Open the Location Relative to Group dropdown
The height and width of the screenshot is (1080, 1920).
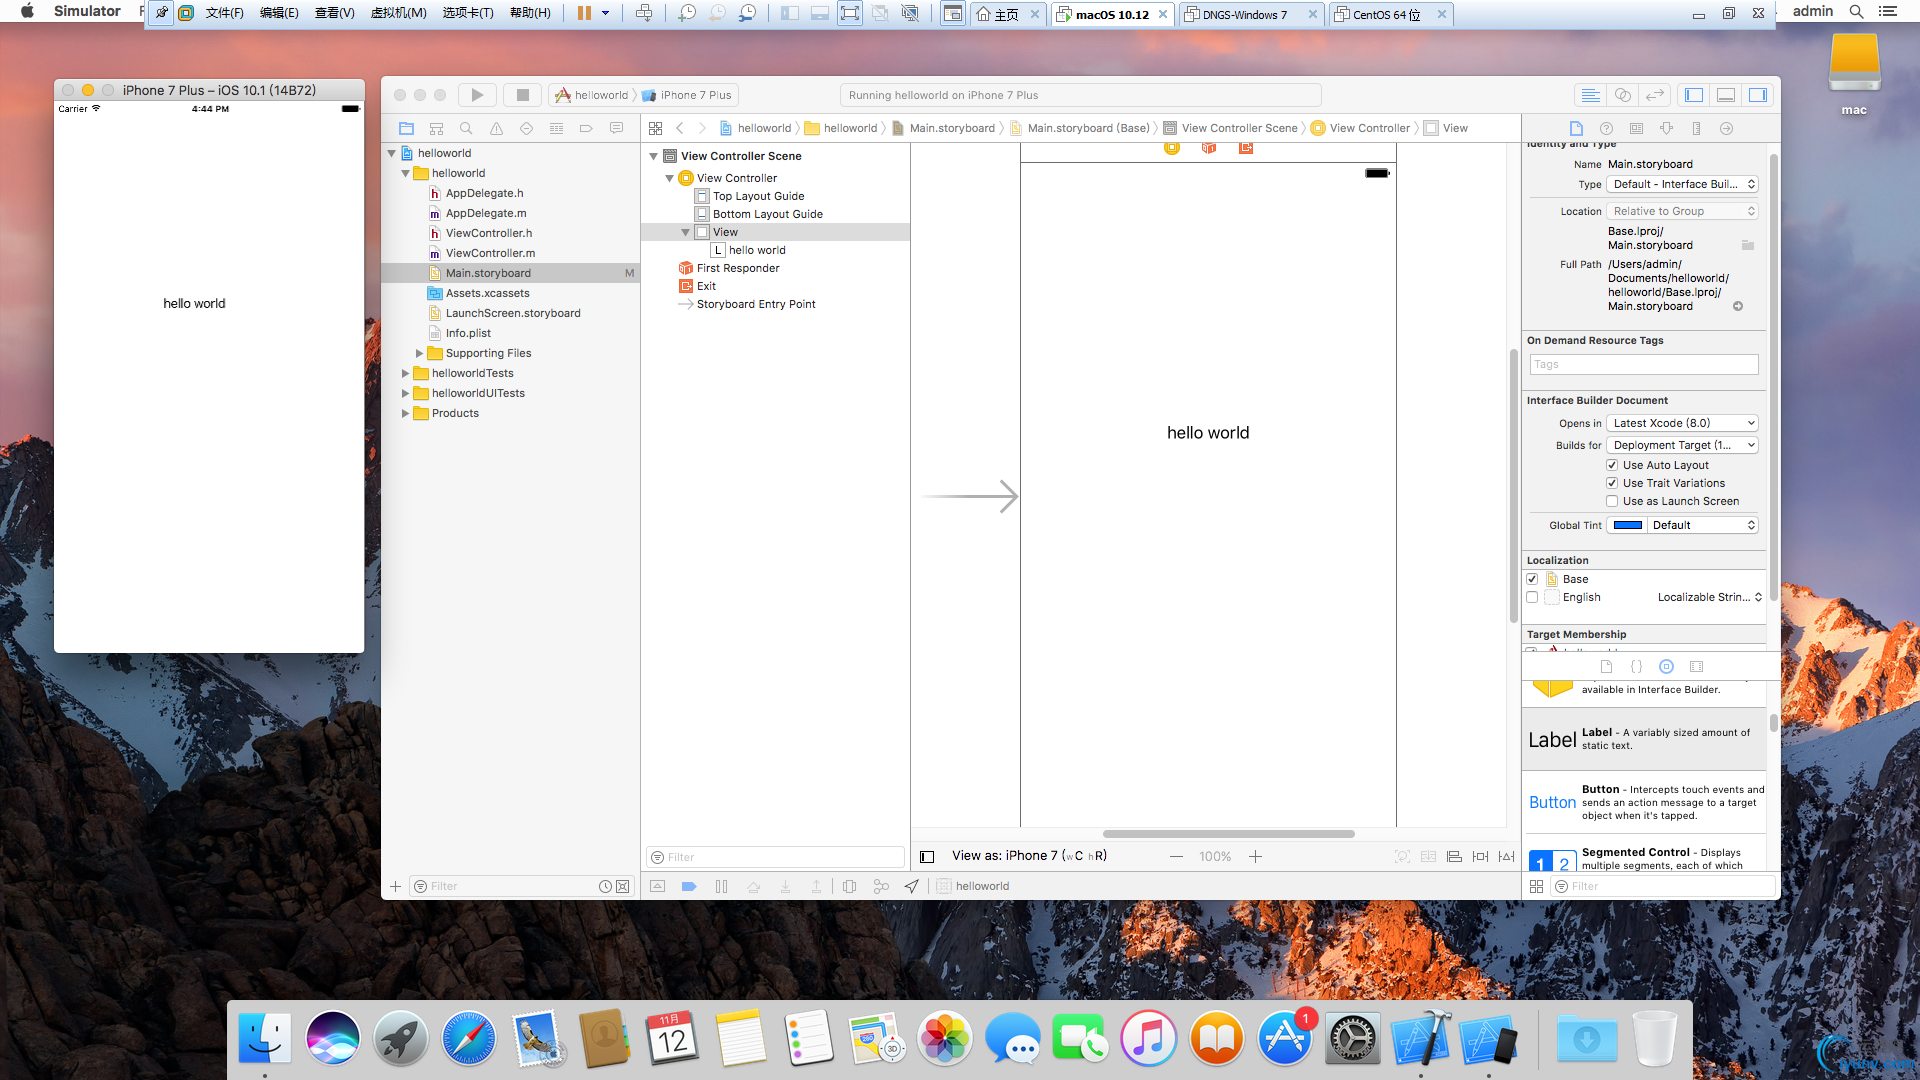[1682, 211]
